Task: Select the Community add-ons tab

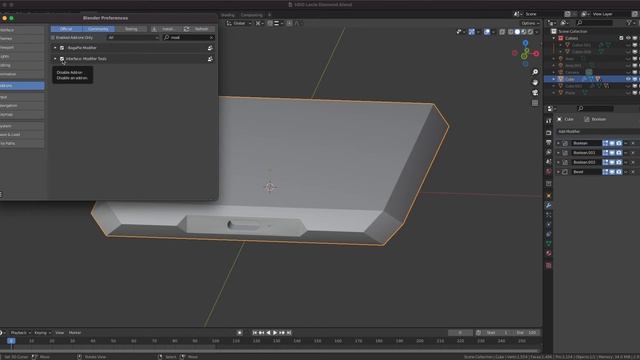Action: (98, 29)
